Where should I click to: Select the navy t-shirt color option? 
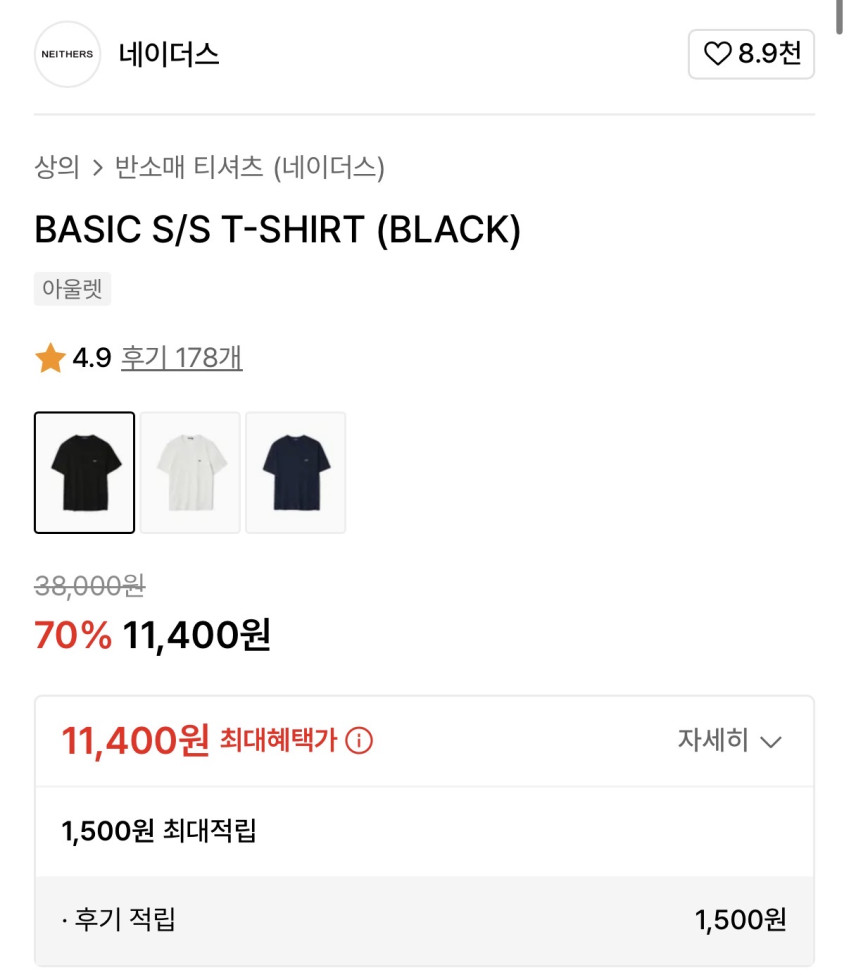point(296,473)
